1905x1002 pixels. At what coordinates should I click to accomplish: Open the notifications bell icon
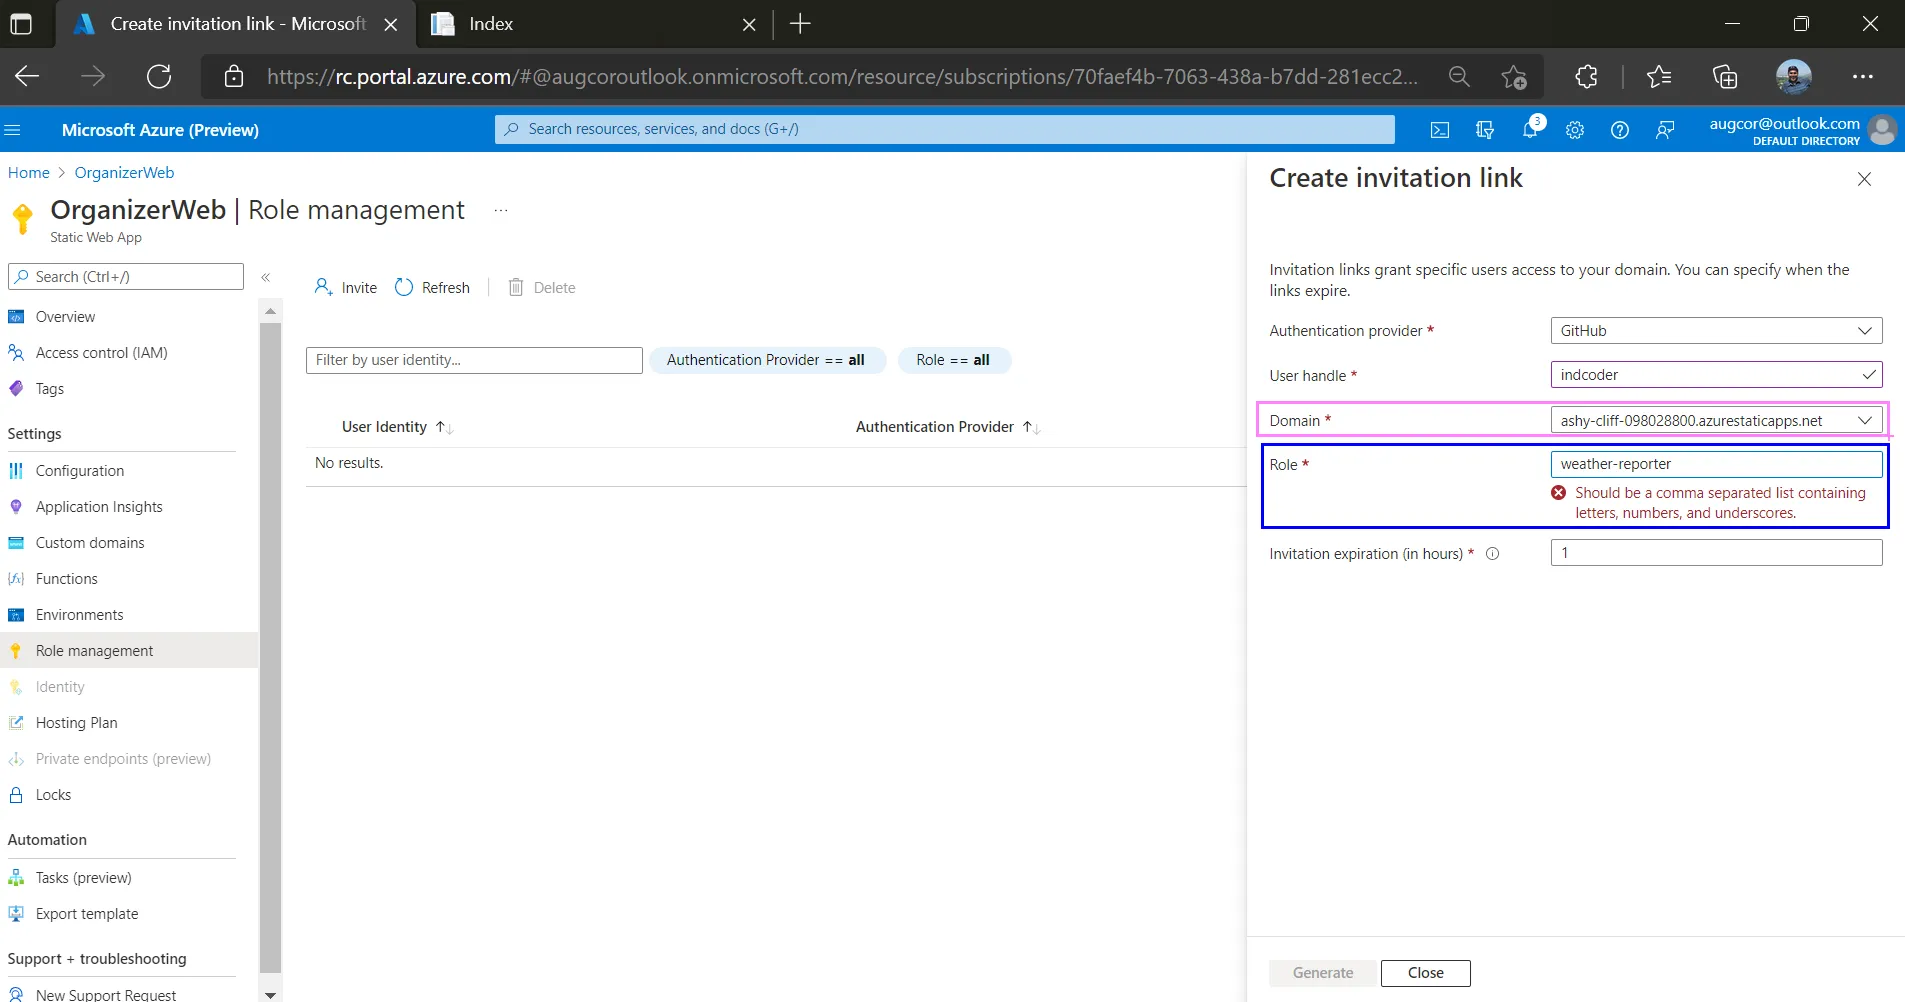tap(1530, 130)
